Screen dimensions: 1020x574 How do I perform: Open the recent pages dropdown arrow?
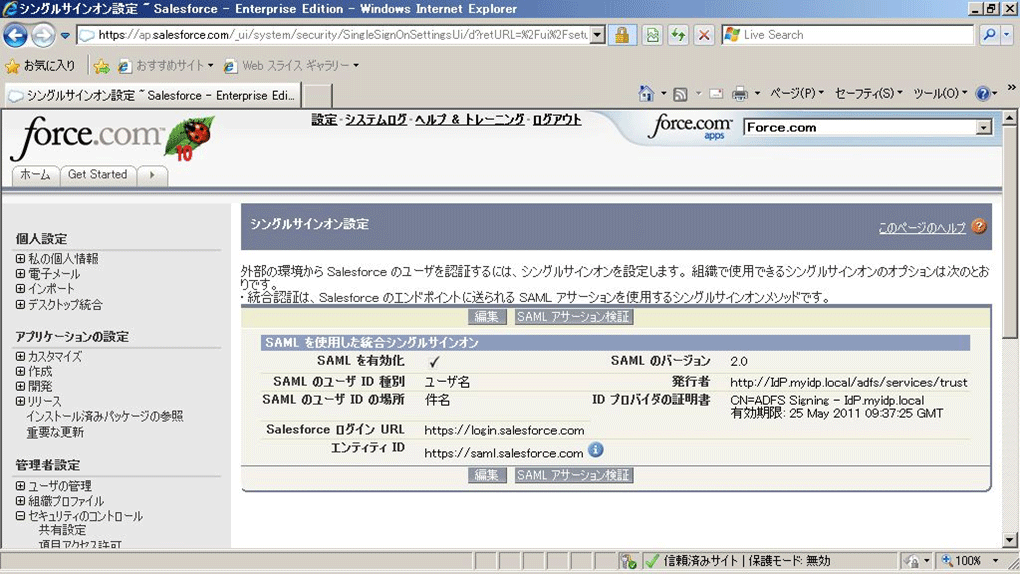pyautogui.click(x=65, y=36)
